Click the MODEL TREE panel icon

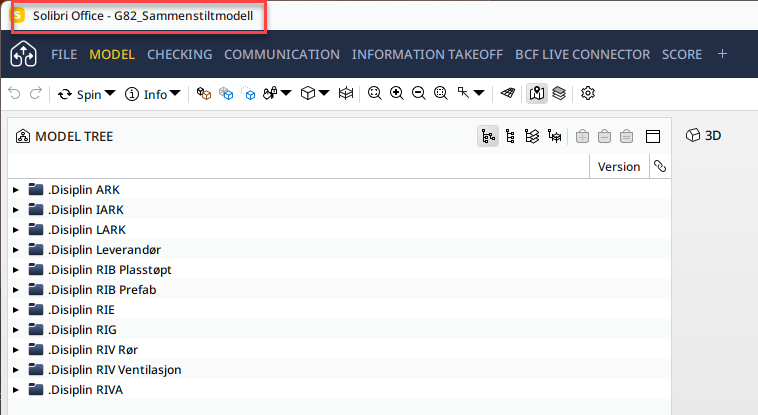point(23,136)
